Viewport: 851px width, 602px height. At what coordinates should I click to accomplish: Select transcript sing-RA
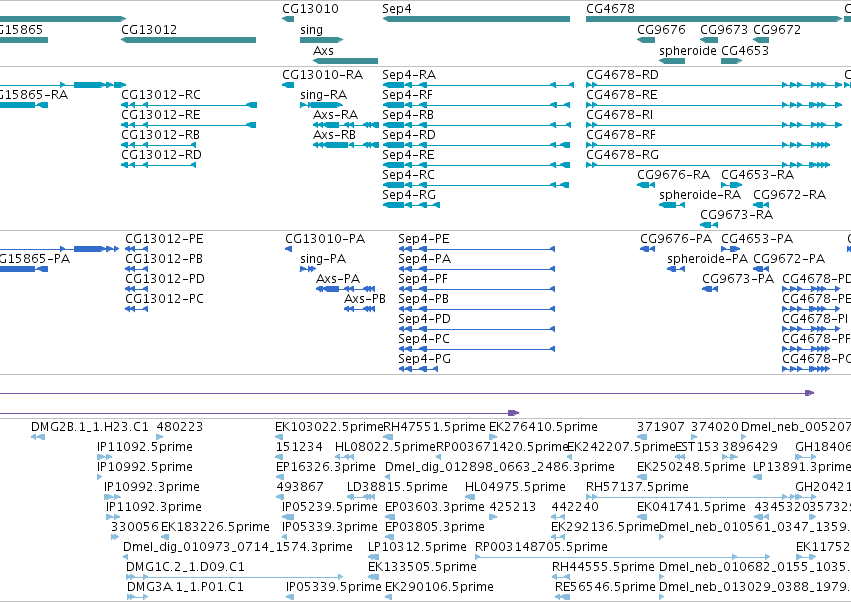point(322,105)
